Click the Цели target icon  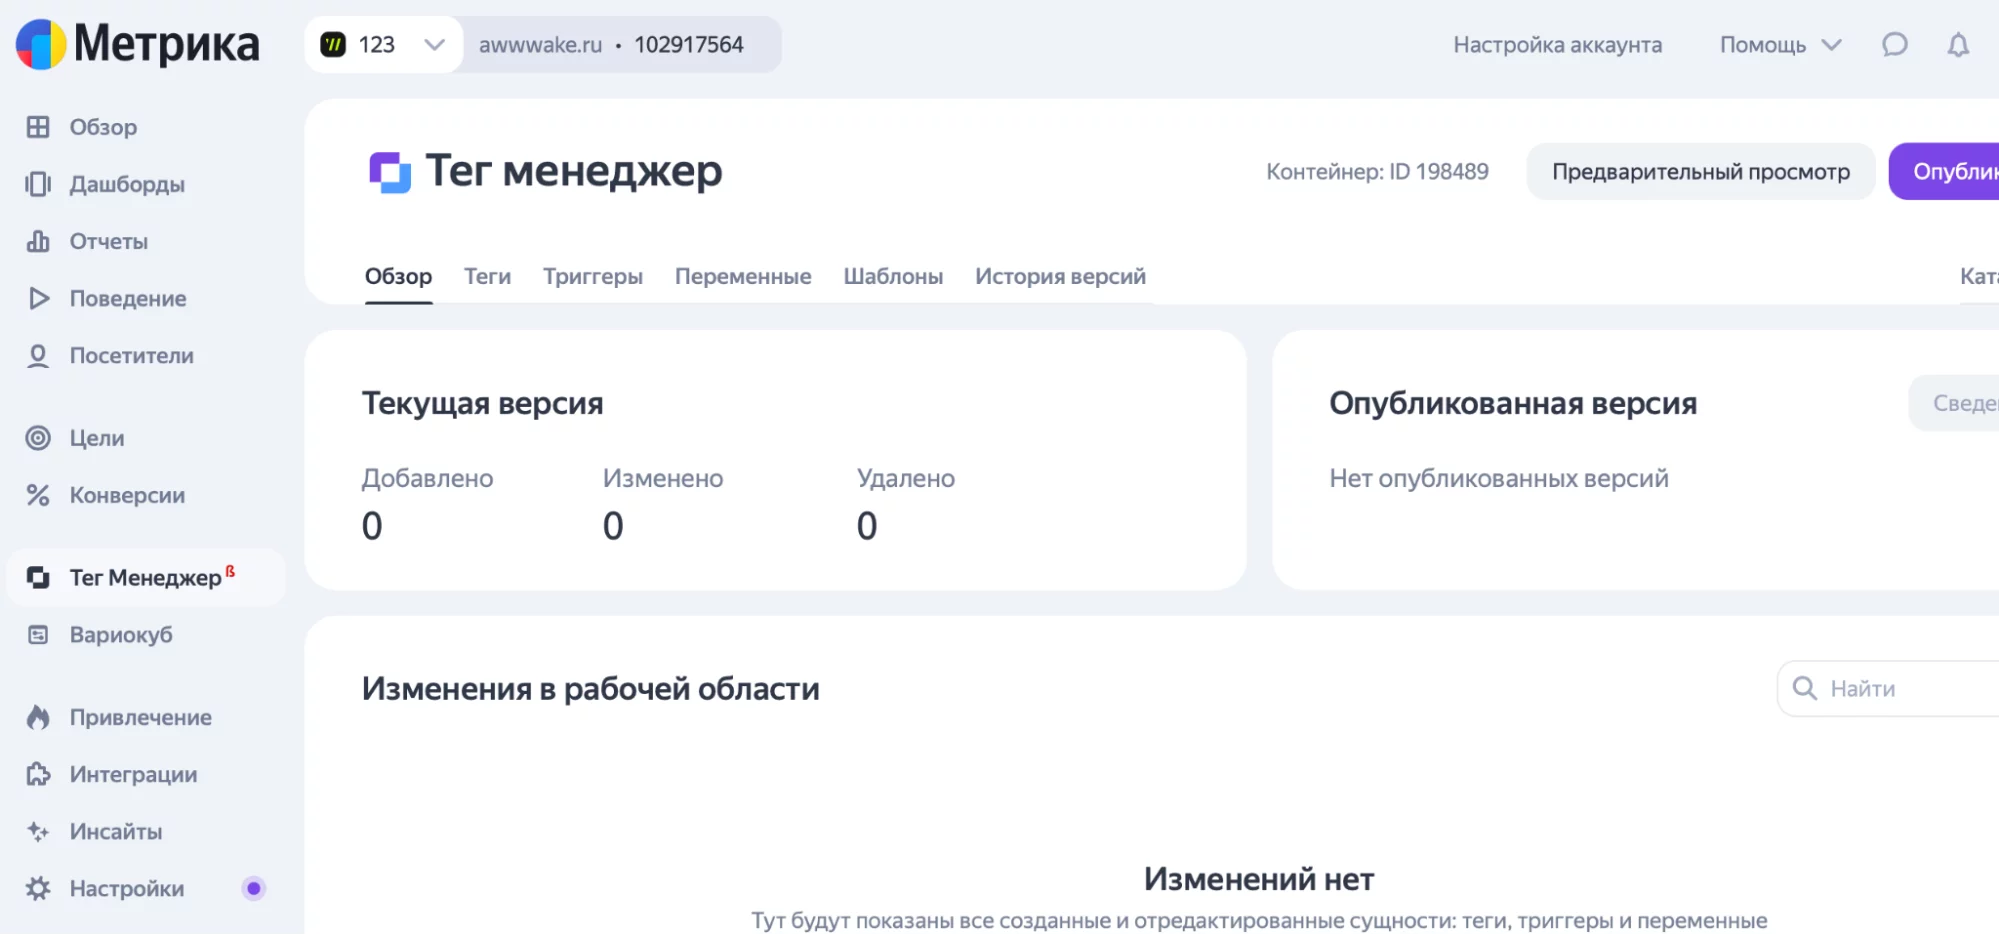(38, 438)
